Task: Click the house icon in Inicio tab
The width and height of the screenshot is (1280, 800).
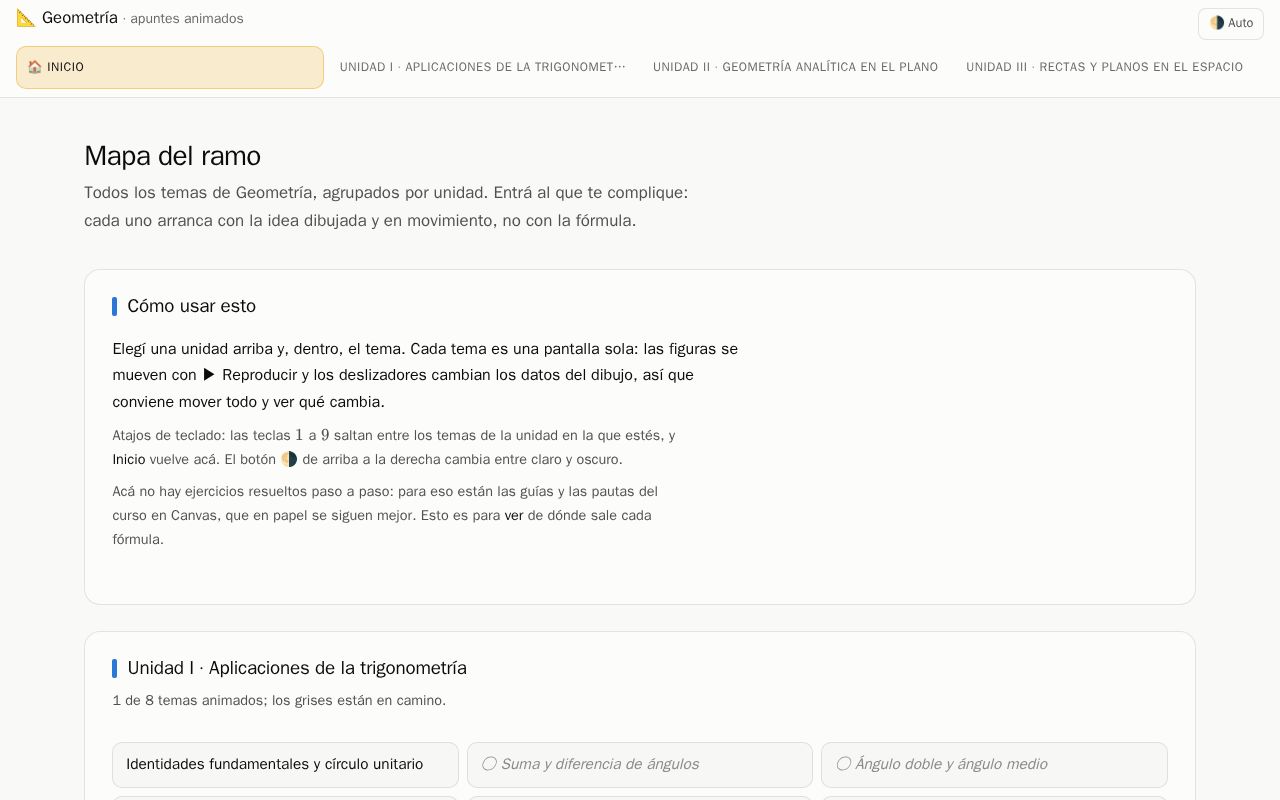Action: pyautogui.click(x=35, y=67)
